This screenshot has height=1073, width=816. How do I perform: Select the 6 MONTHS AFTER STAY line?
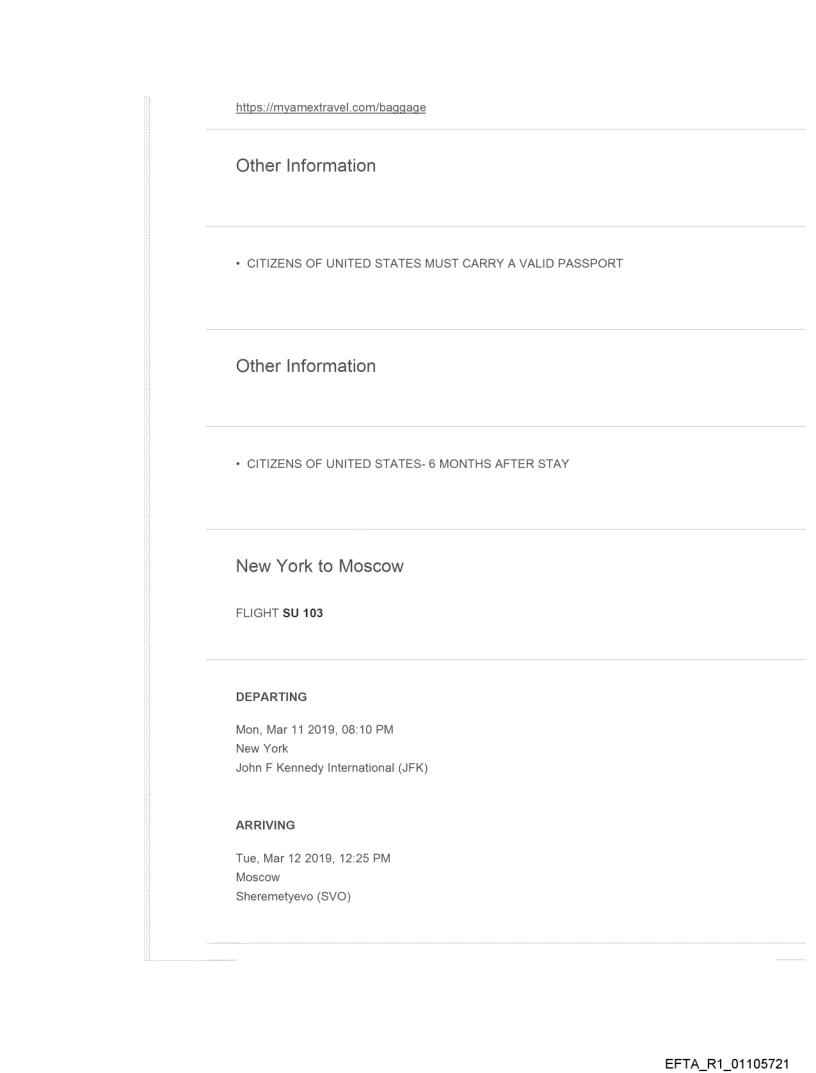[407, 464]
